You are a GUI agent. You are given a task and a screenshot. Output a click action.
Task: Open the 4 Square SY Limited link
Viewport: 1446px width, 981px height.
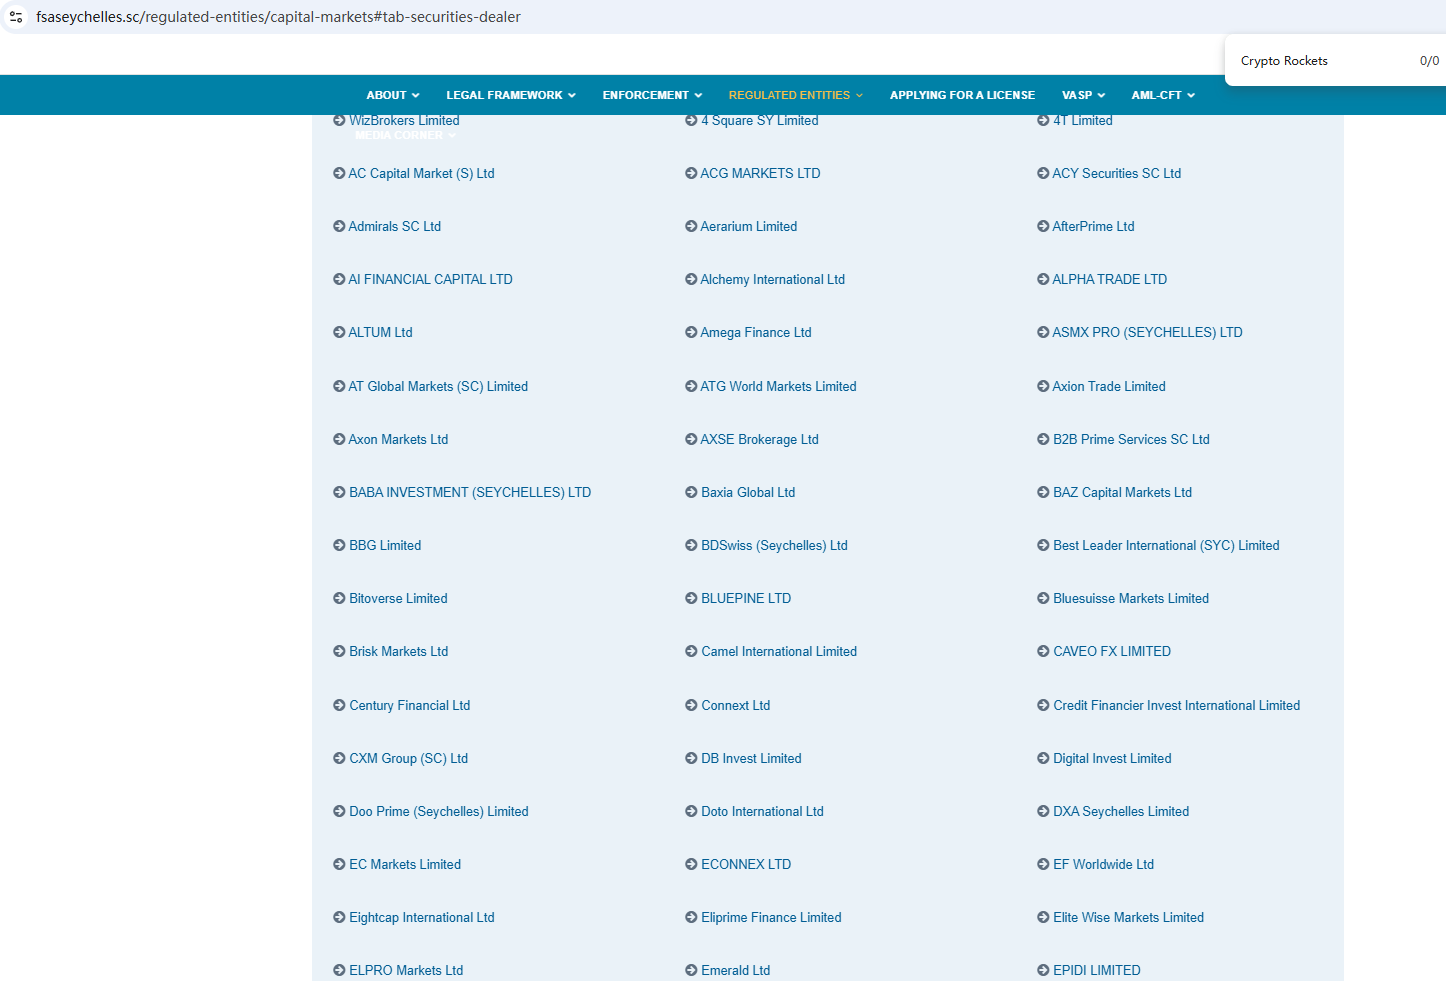pos(759,121)
